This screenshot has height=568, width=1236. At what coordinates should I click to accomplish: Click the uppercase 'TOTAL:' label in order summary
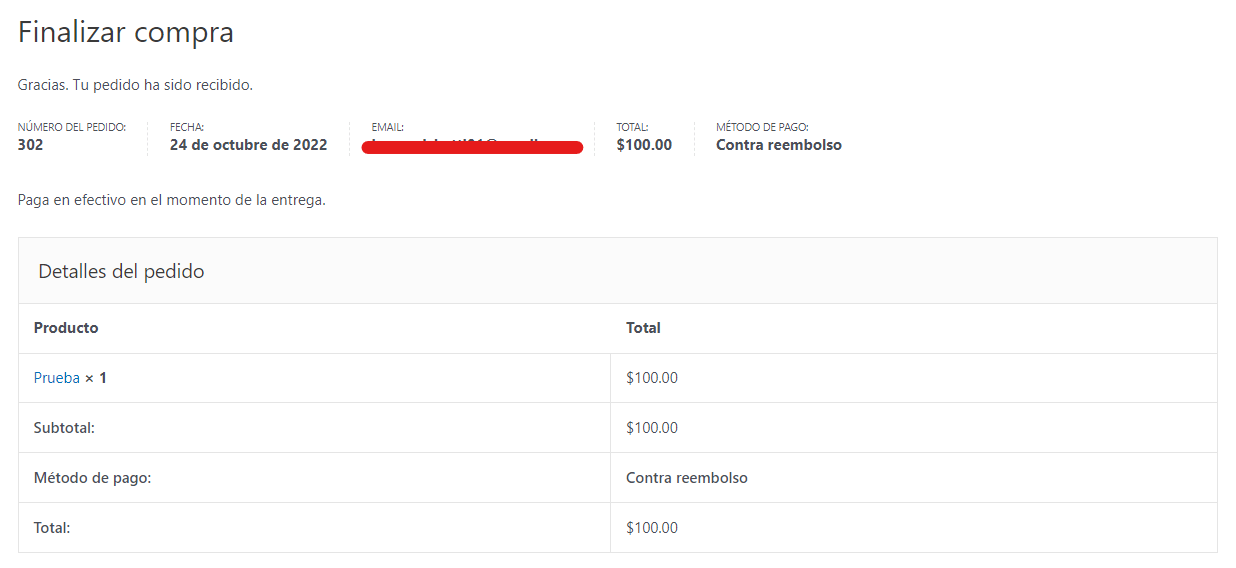pos(632,127)
